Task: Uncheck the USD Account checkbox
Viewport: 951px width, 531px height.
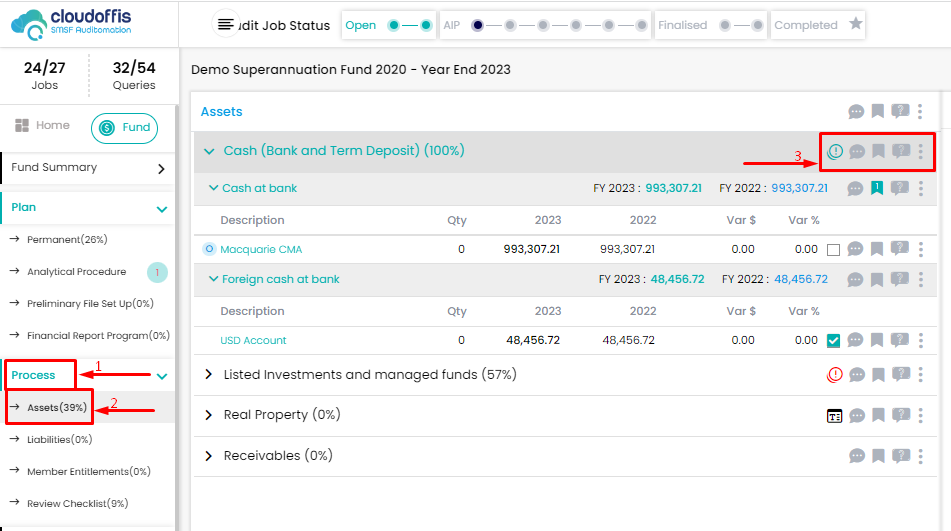Action: click(834, 341)
